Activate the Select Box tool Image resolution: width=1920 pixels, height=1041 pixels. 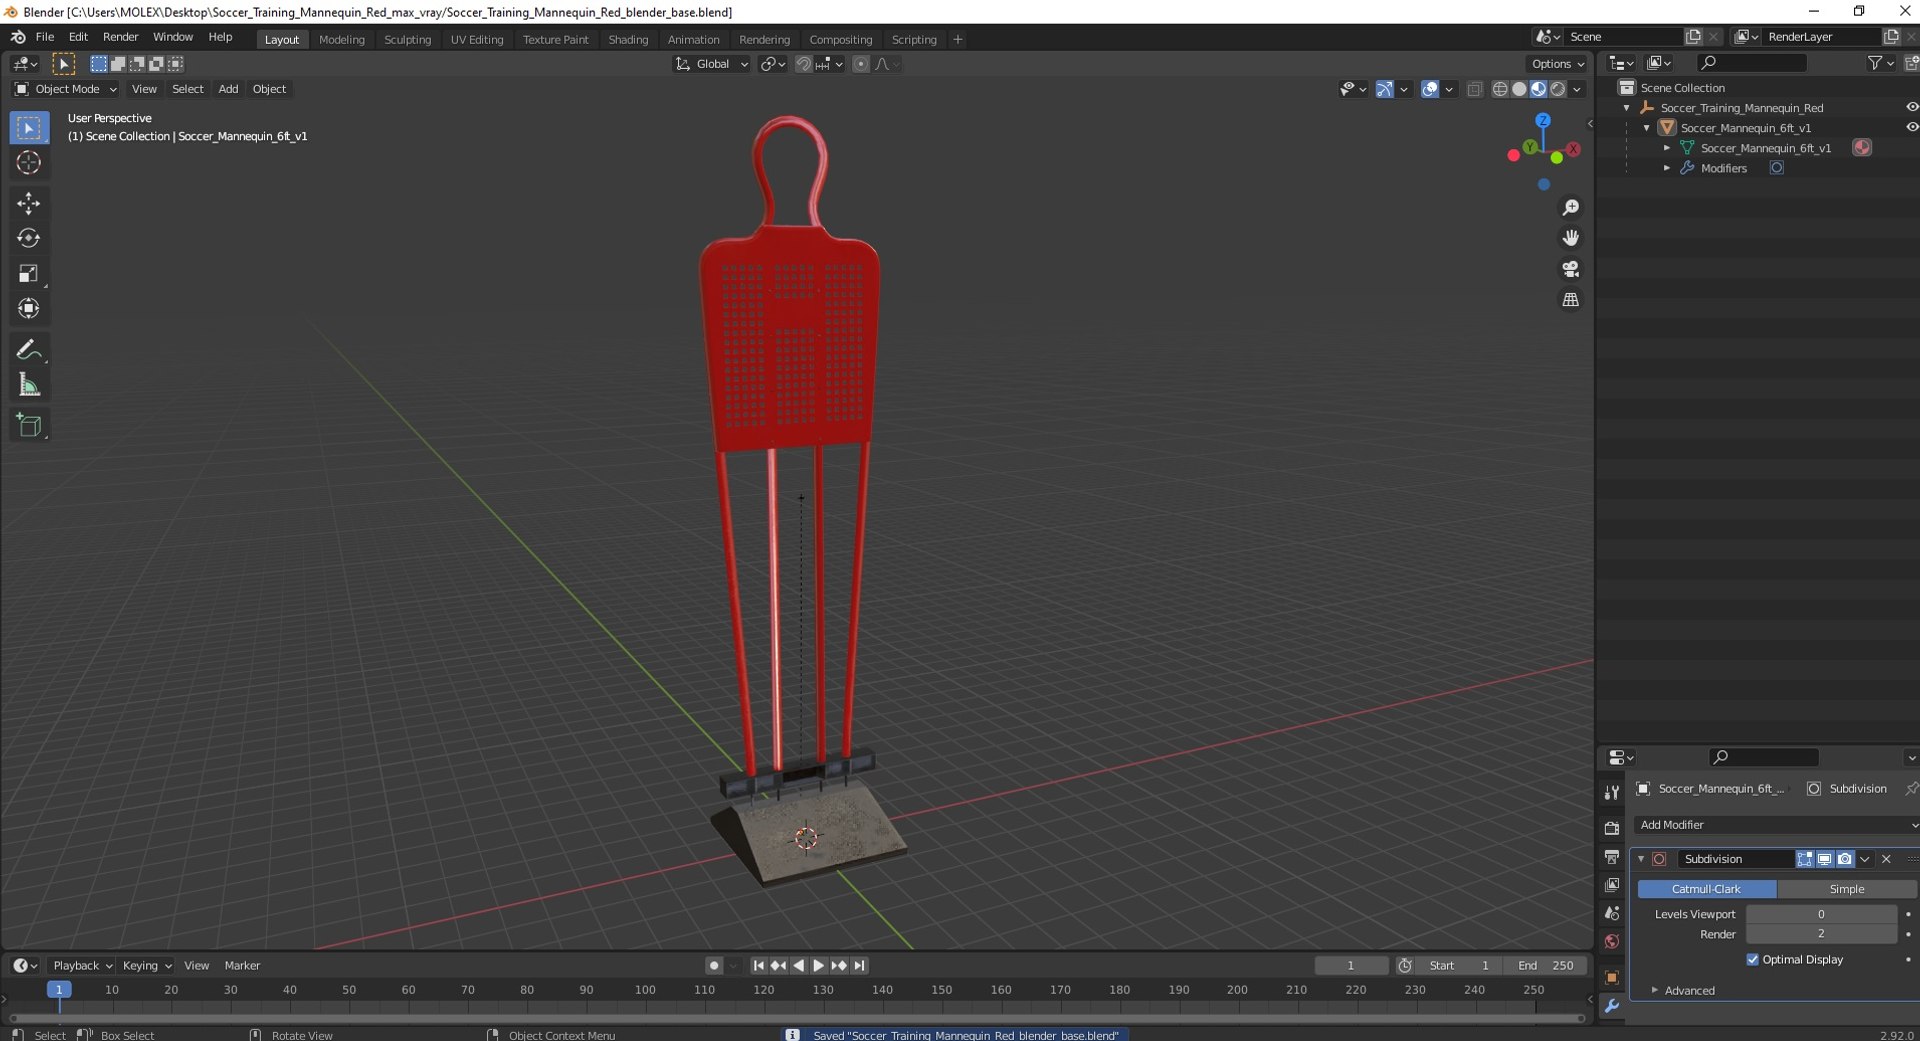(28, 128)
